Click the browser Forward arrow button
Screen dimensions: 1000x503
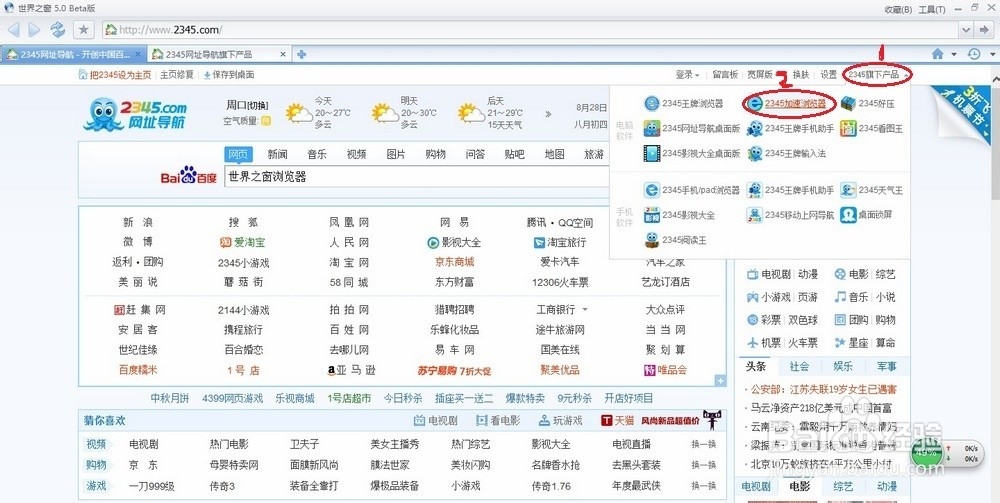click(34, 29)
